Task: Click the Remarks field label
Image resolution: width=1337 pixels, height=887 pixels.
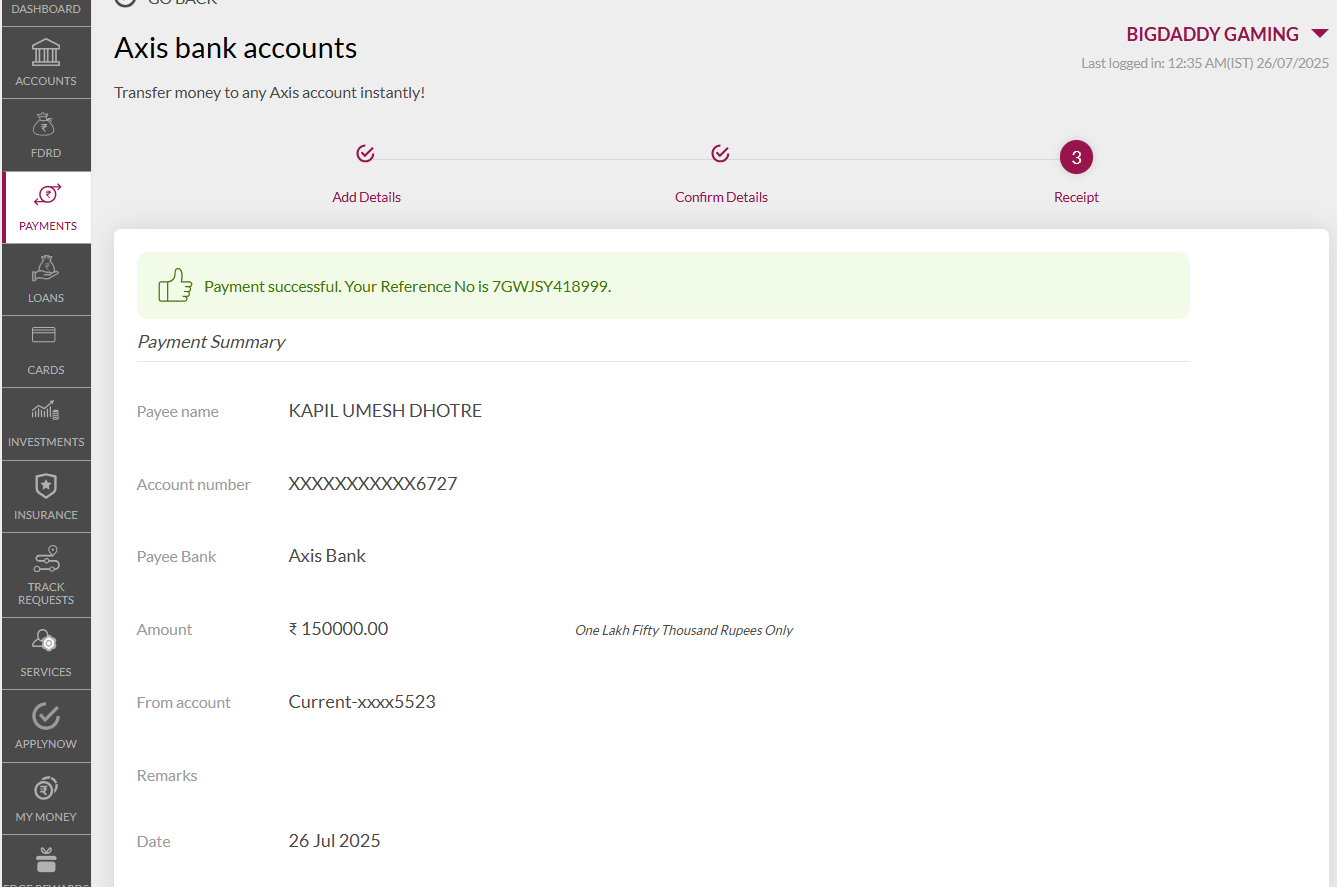Action: point(167,775)
